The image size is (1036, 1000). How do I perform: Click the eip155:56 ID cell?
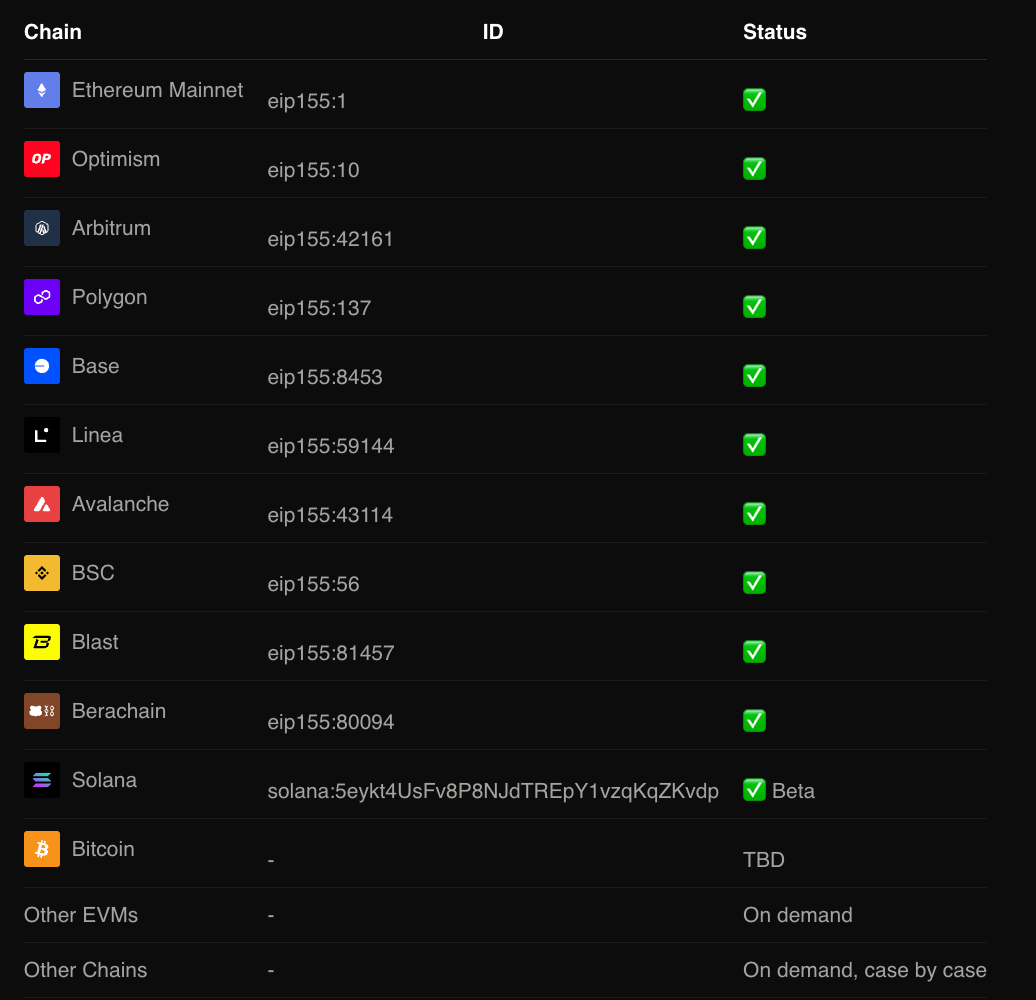point(313,584)
